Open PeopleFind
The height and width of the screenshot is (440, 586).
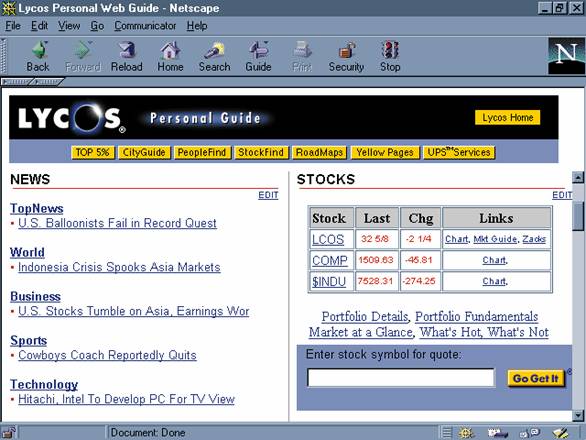(x=202, y=153)
